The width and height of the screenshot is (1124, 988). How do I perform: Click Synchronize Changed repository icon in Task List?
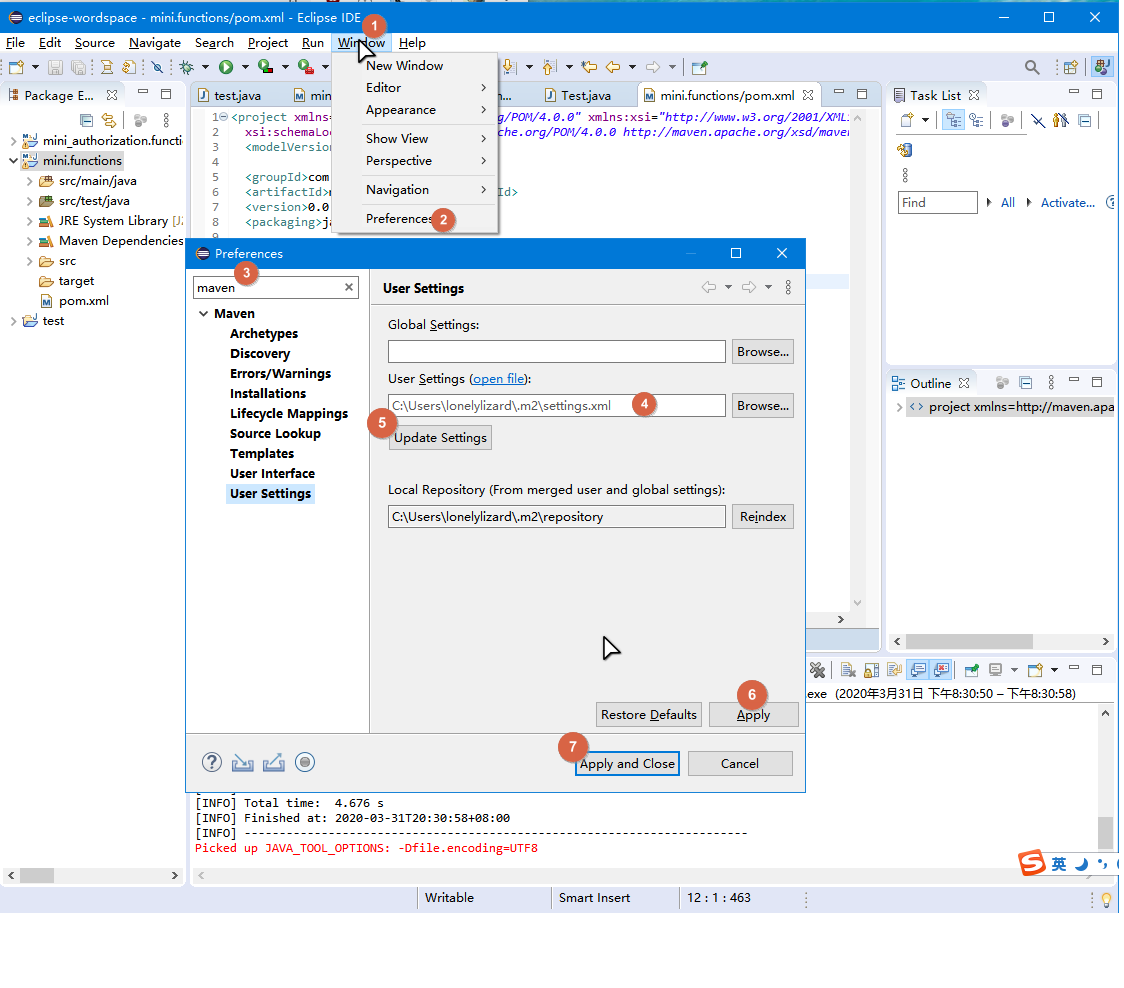[905, 150]
